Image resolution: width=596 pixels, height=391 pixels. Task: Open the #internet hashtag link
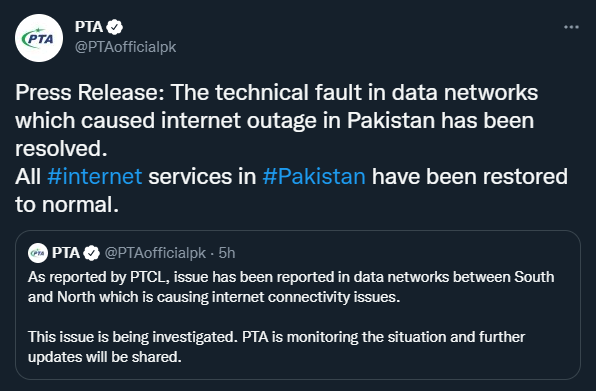[x=95, y=177]
